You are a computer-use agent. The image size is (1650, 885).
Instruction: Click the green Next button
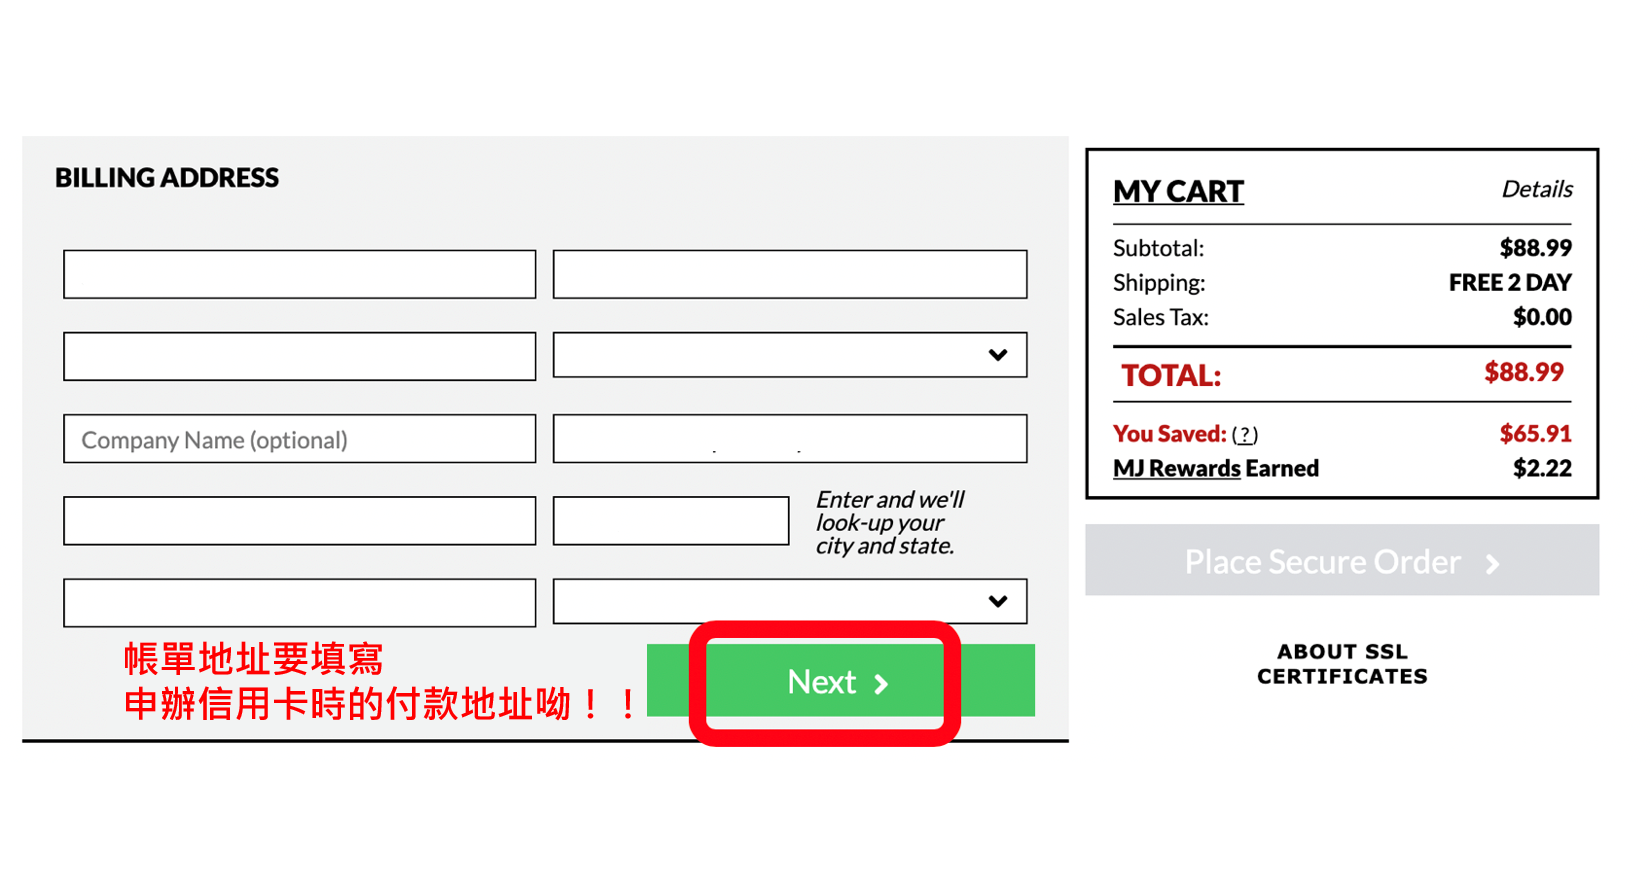[825, 681]
